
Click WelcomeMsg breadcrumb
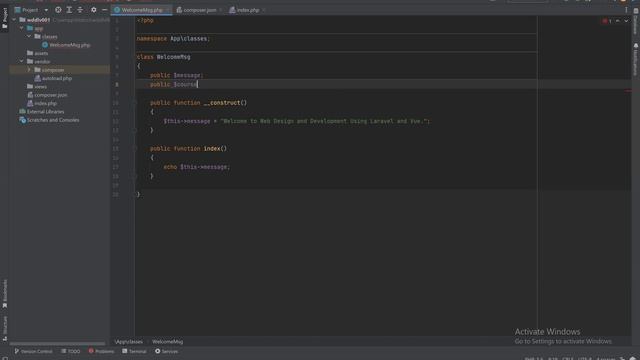tap(167, 342)
